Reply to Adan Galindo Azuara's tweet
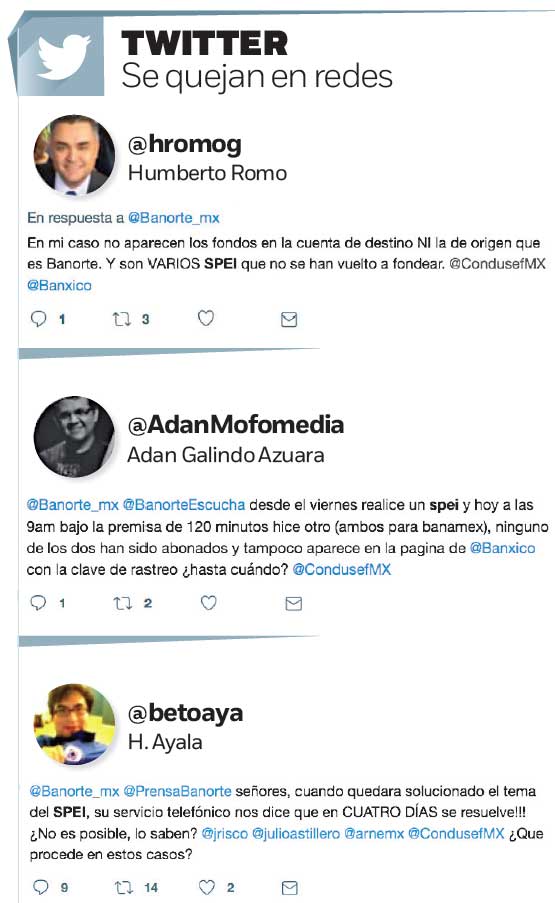The height and width of the screenshot is (903, 555). 38,603
